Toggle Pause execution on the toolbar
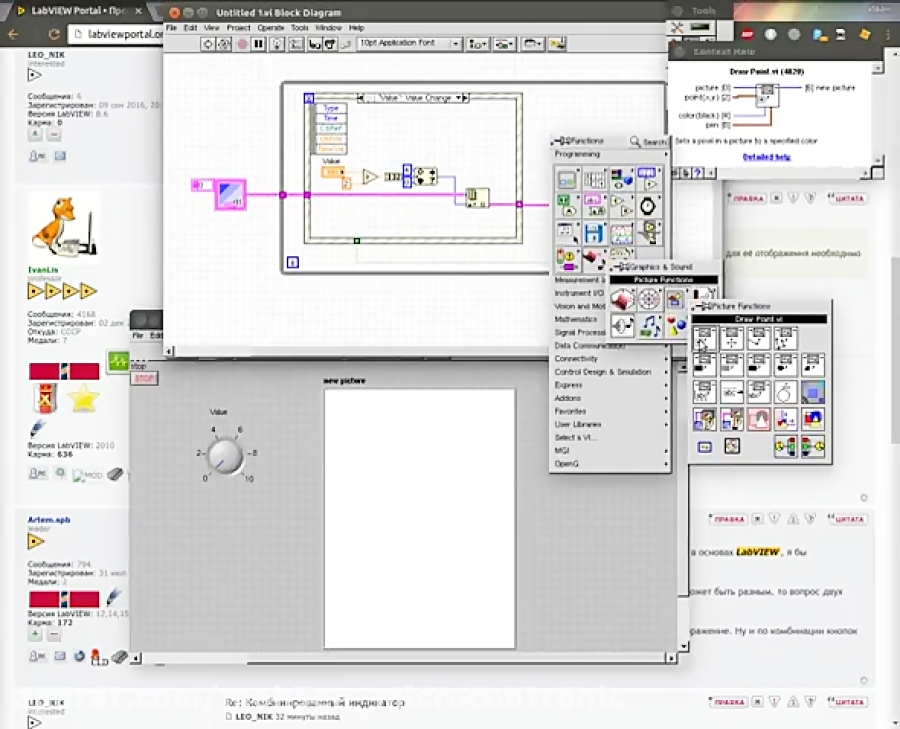Image resolution: width=900 pixels, height=729 pixels. pyautogui.click(x=260, y=43)
